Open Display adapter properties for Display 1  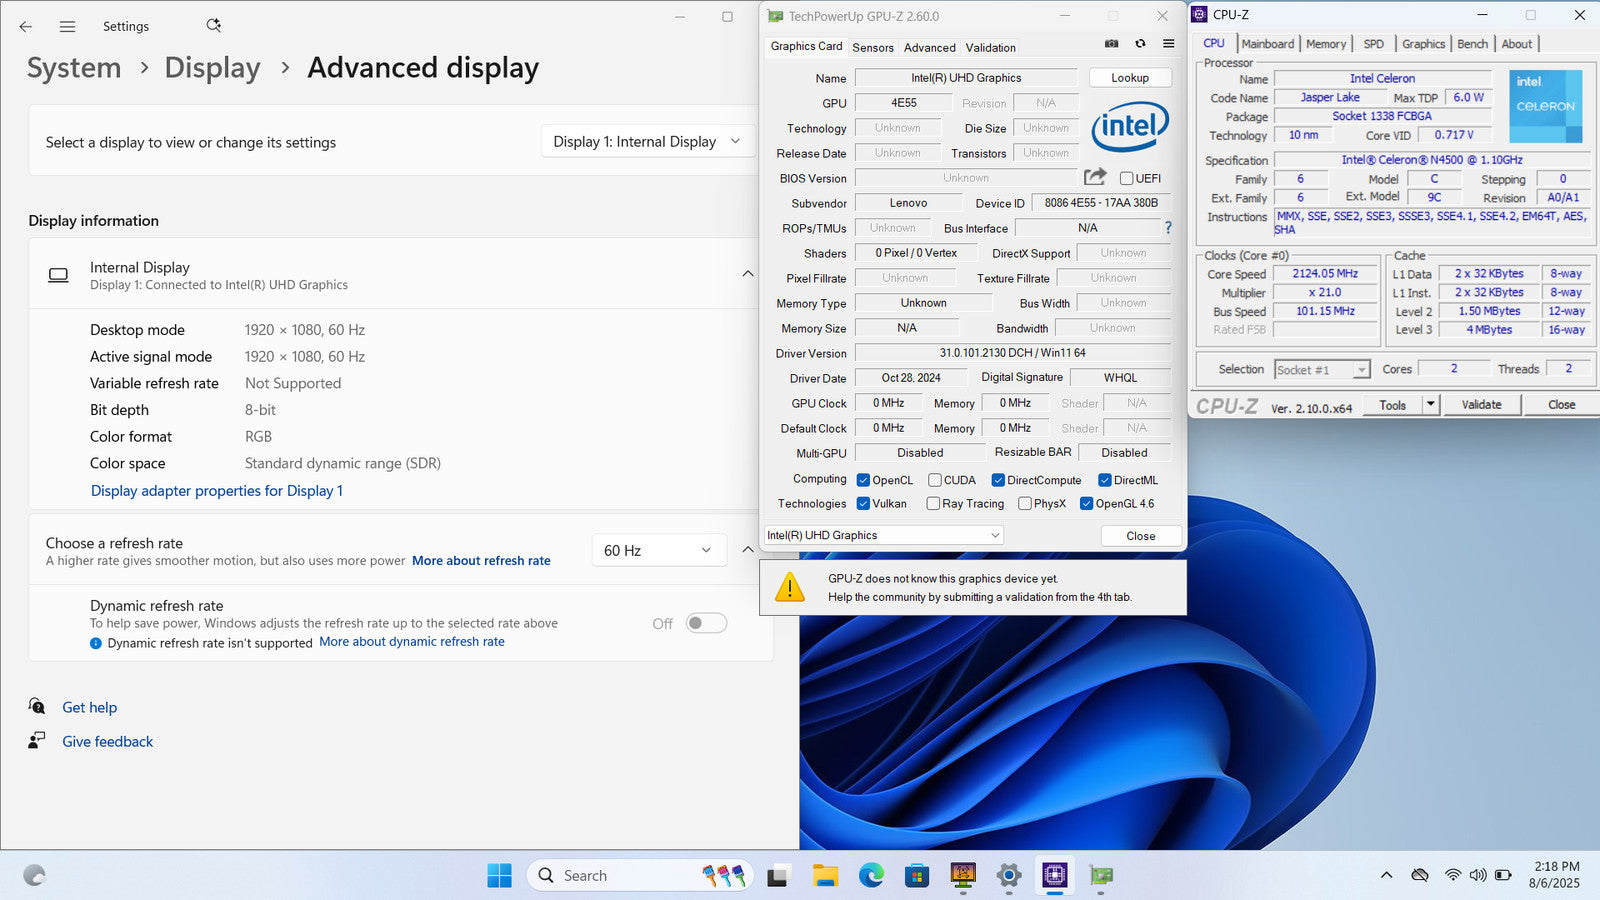[217, 491]
